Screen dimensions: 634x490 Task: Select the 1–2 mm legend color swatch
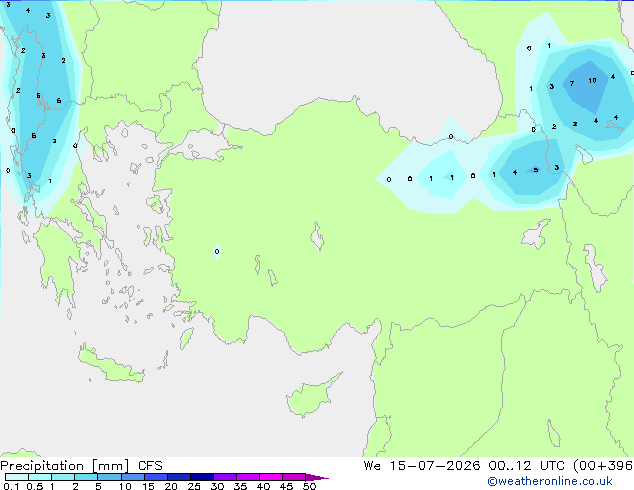(x=63, y=477)
